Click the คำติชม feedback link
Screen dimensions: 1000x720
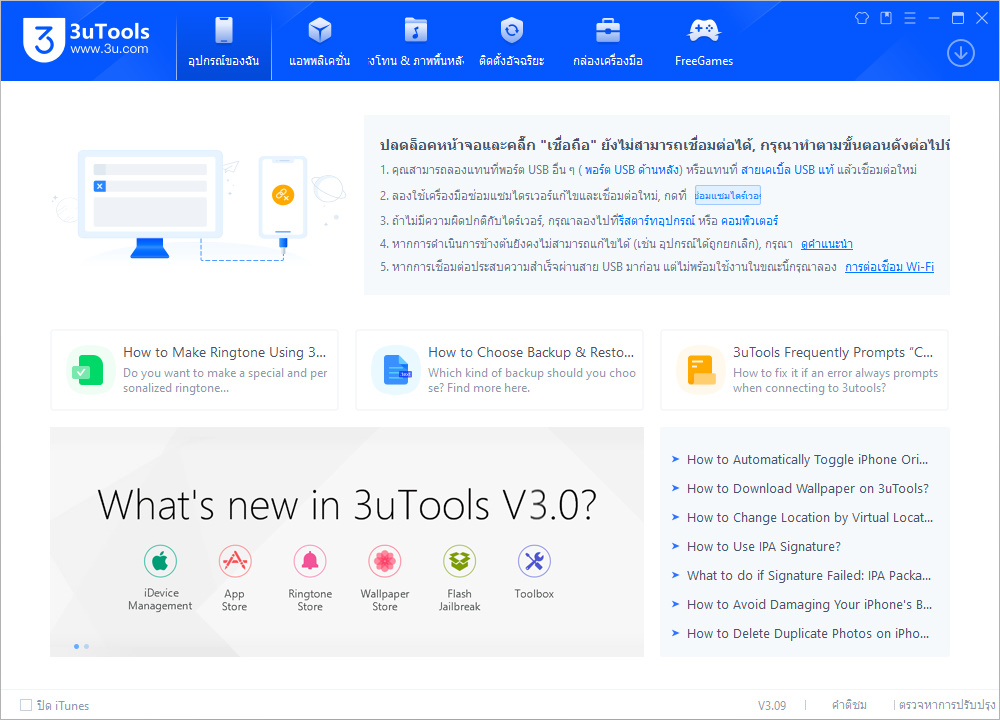tap(849, 705)
